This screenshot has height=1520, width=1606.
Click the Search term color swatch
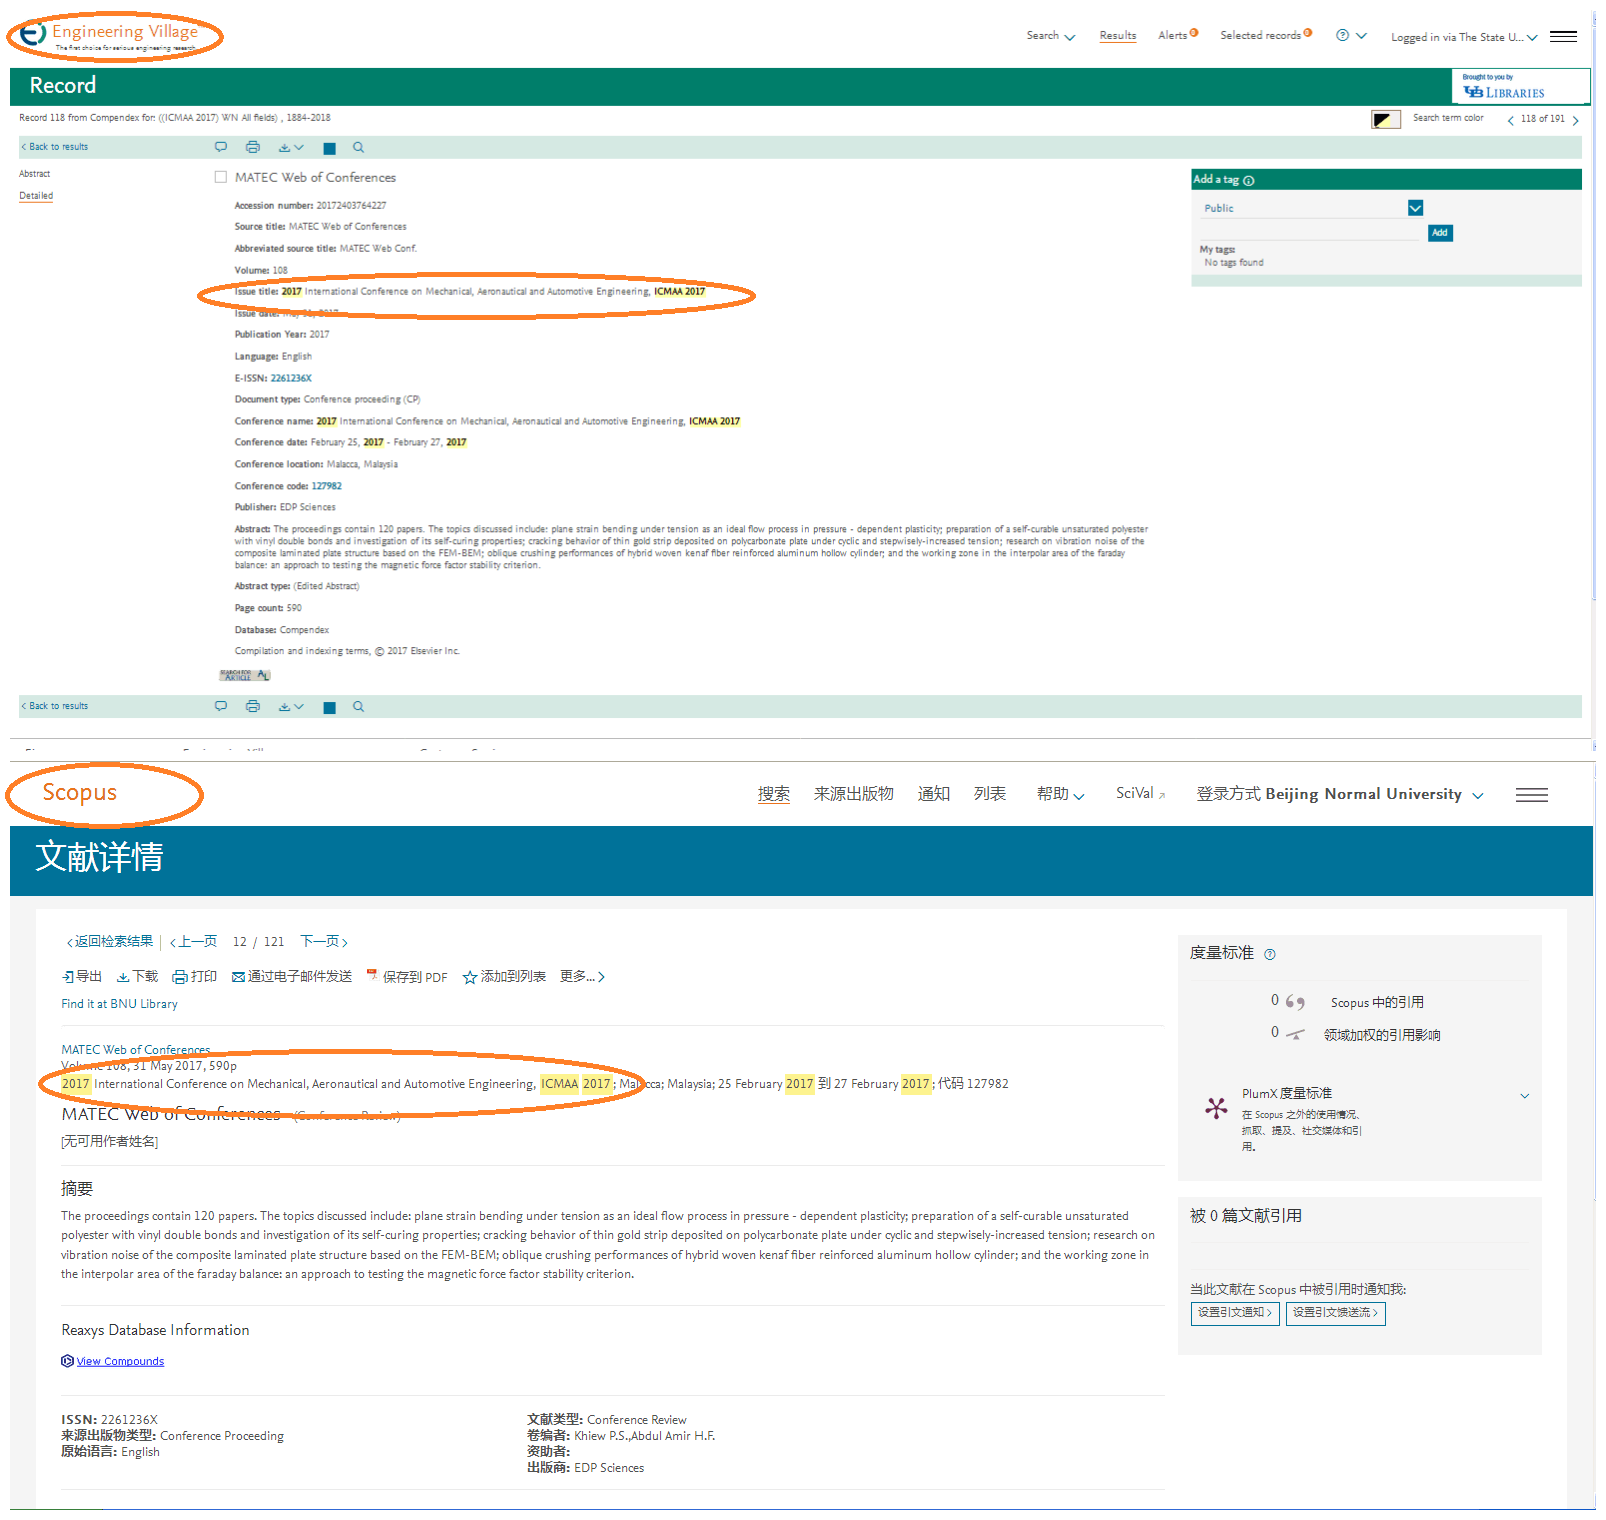coord(1385,120)
